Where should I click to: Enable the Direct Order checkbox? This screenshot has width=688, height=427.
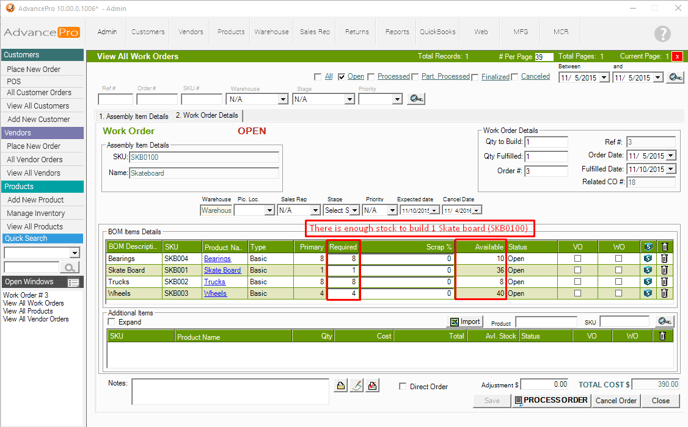tap(403, 386)
